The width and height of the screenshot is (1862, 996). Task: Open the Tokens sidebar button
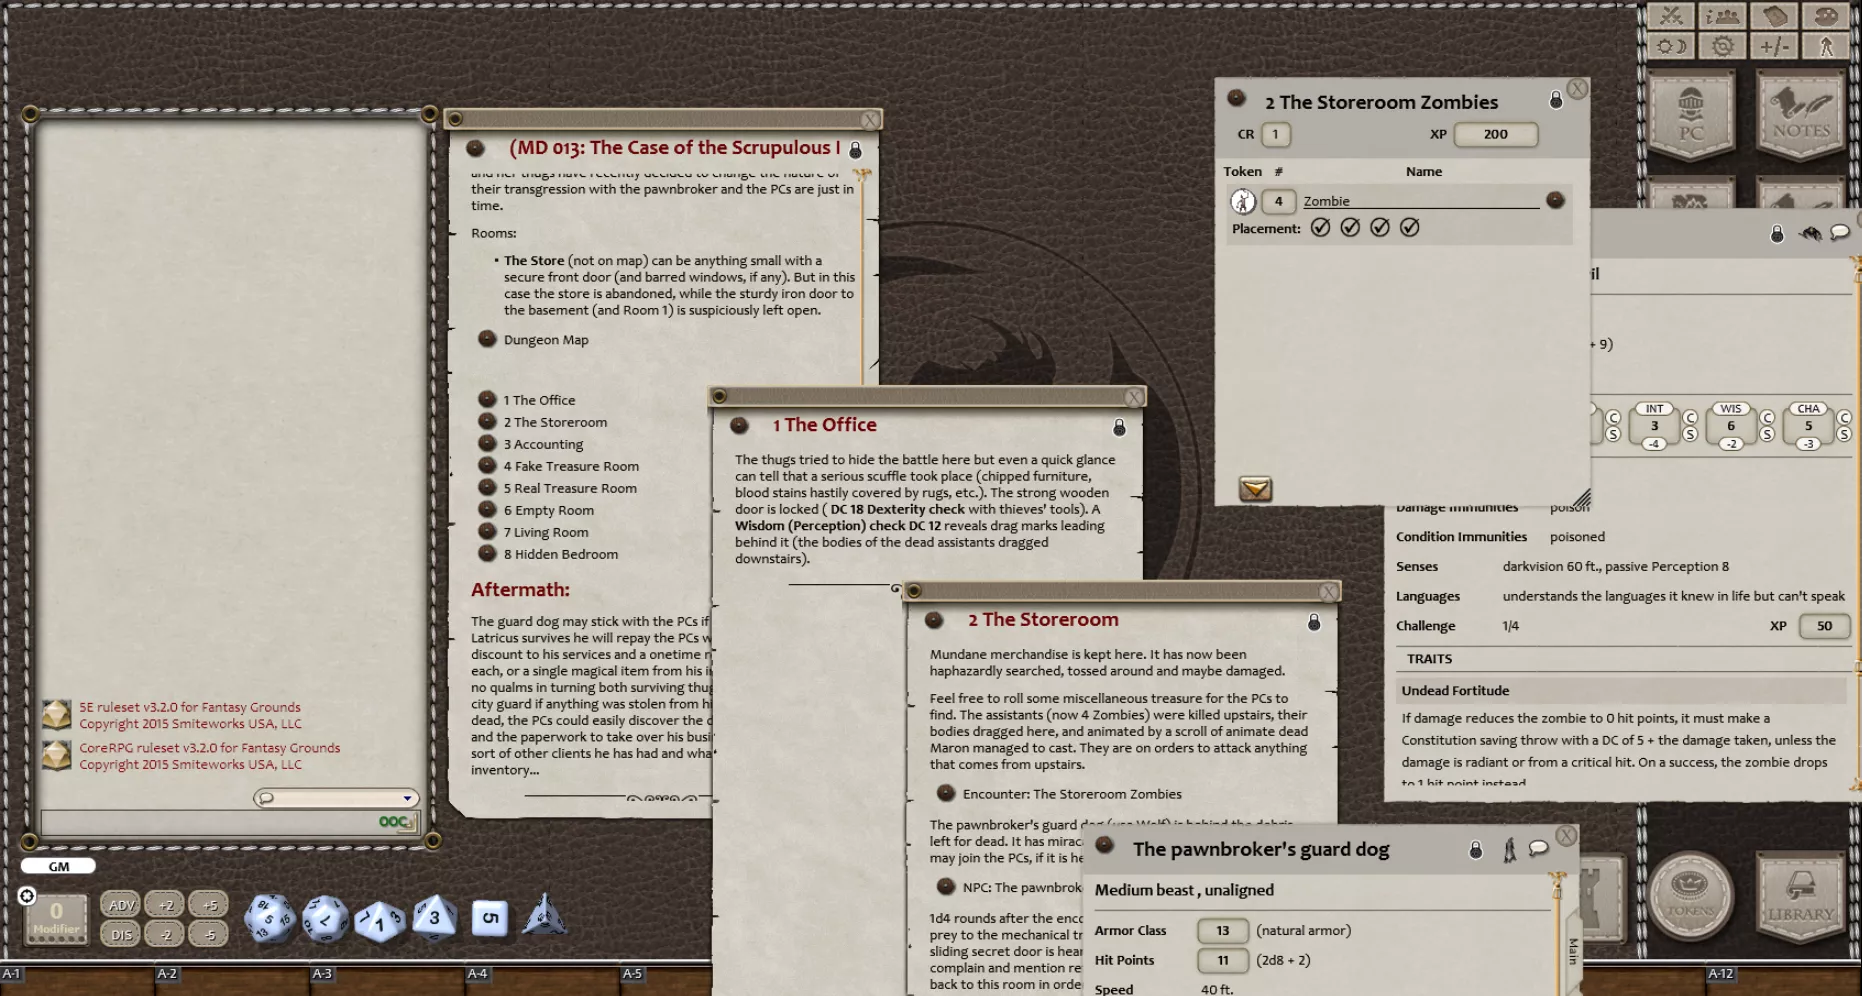click(1691, 894)
